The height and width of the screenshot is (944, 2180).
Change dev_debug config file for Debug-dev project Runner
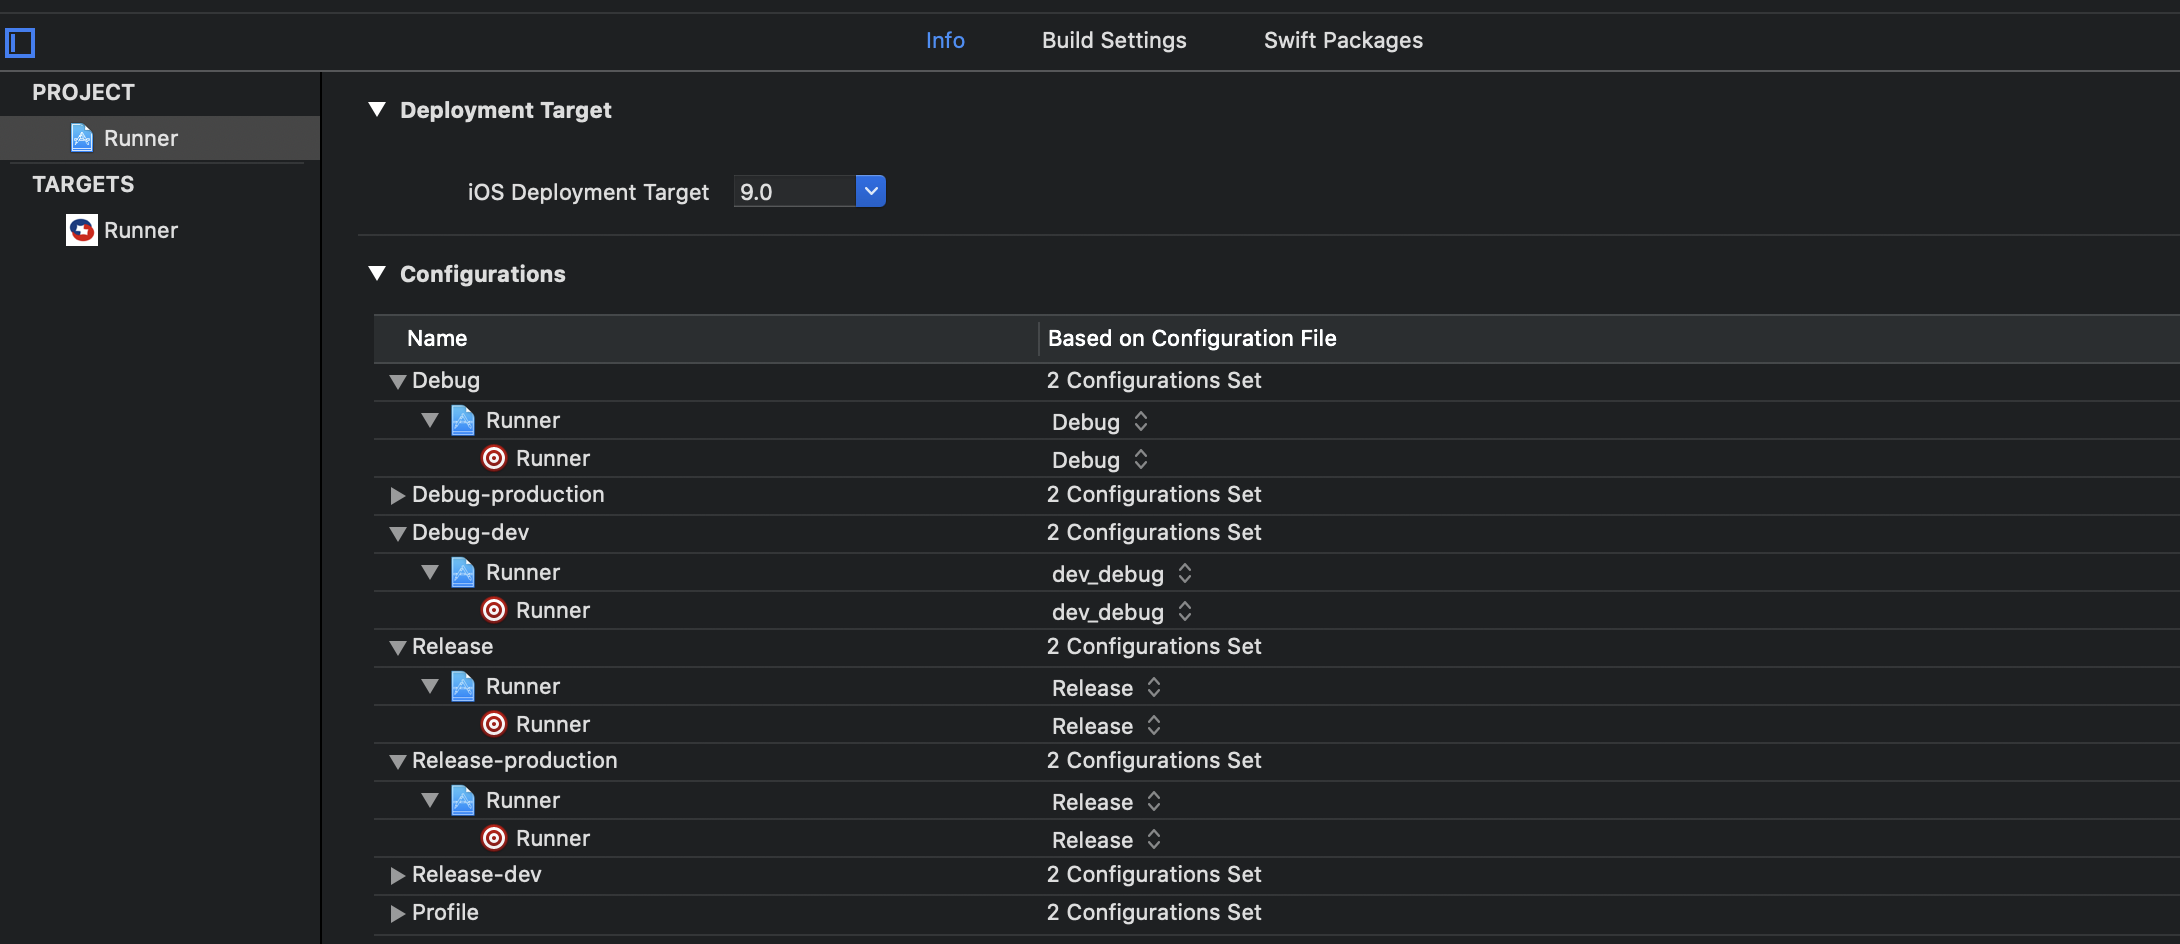[x=1121, y=574]
